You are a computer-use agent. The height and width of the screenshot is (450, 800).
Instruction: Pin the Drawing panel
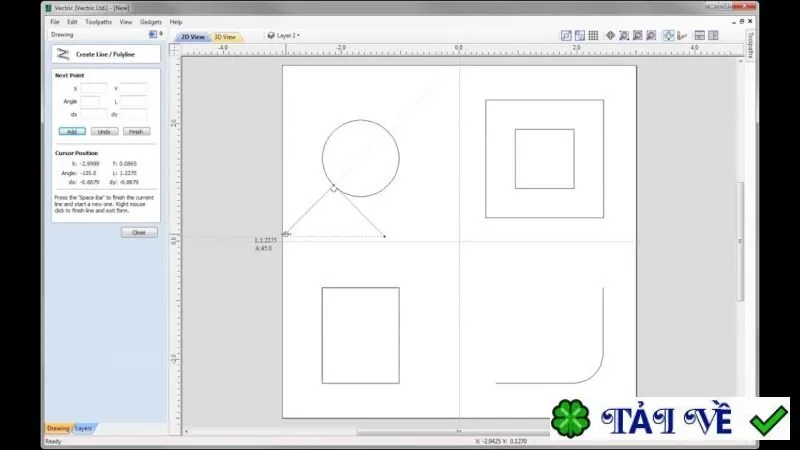161,34
